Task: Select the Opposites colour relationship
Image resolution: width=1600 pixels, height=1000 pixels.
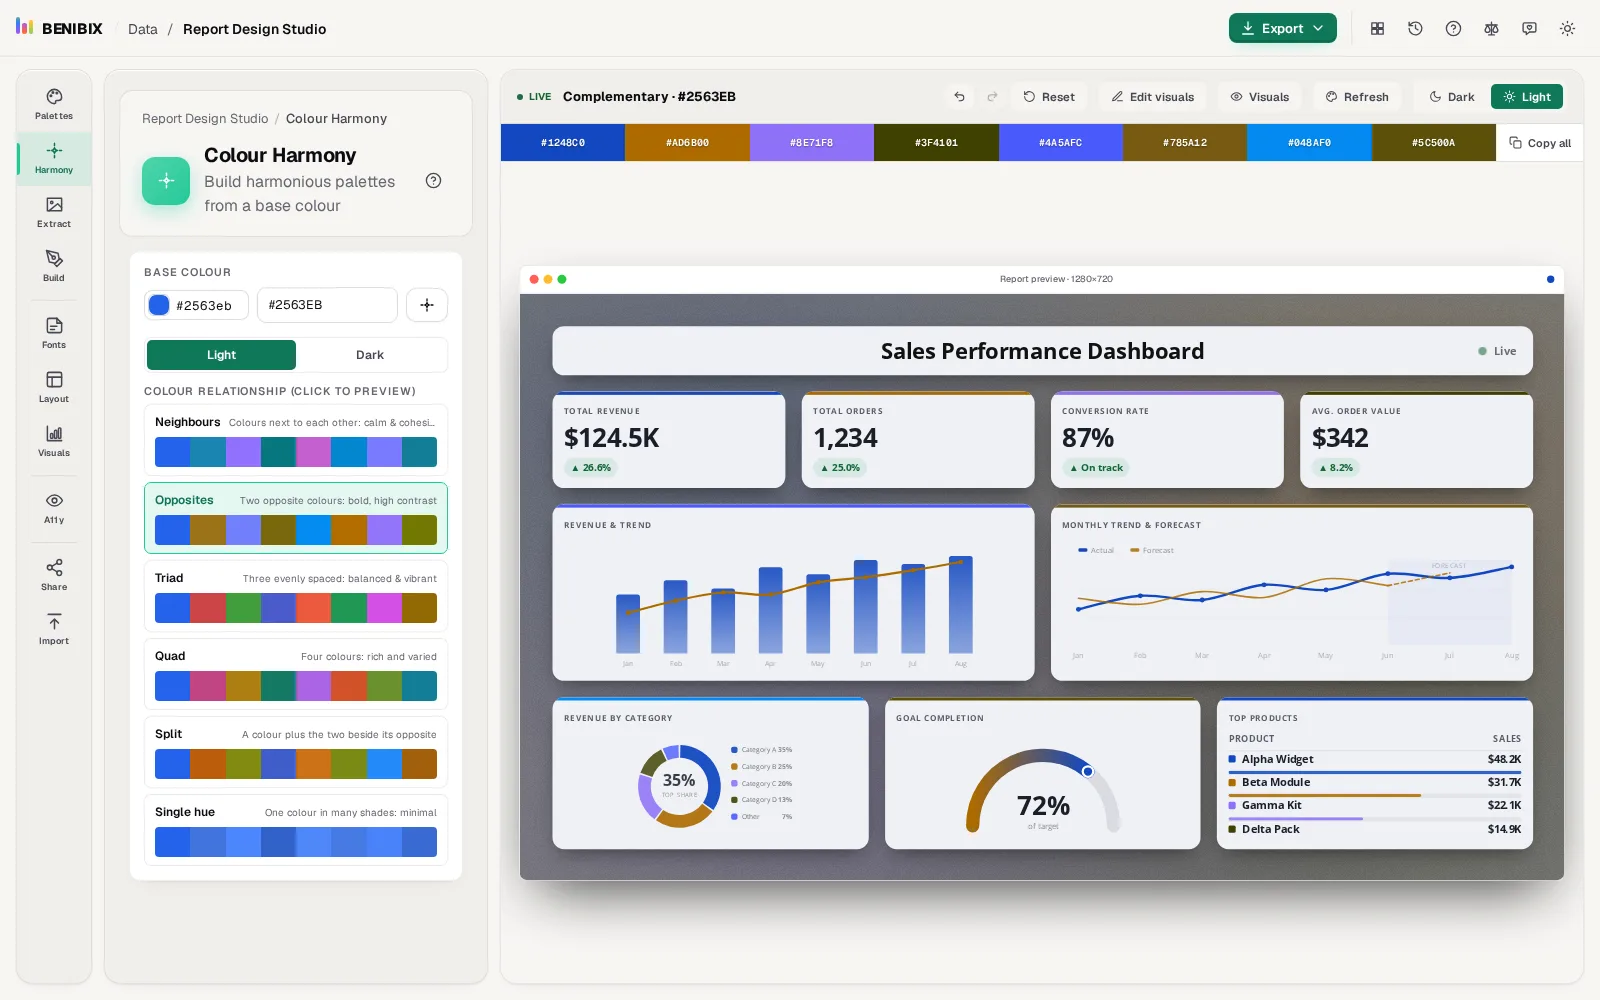Action: 296,518
